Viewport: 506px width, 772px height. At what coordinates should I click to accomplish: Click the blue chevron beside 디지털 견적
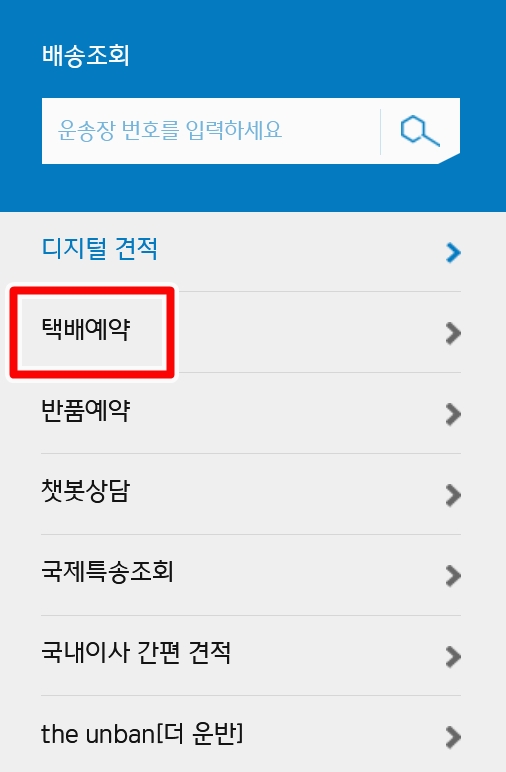coord(453,253)
